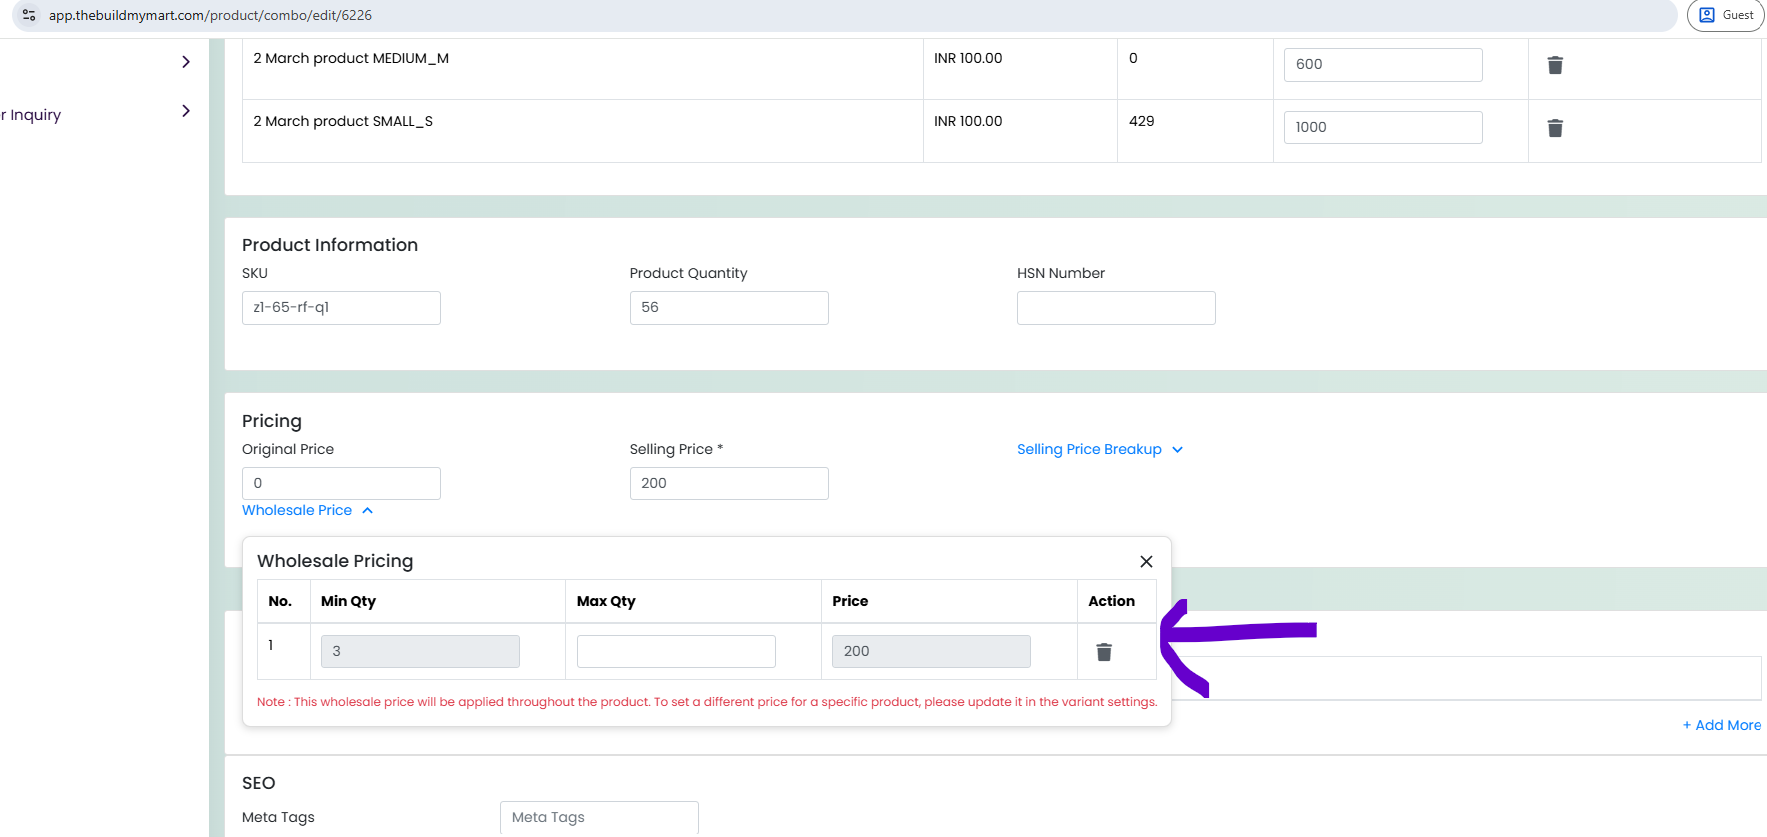Click the Price column header
This screenshot has width=1767, height=837.
[x=850, y=601]
